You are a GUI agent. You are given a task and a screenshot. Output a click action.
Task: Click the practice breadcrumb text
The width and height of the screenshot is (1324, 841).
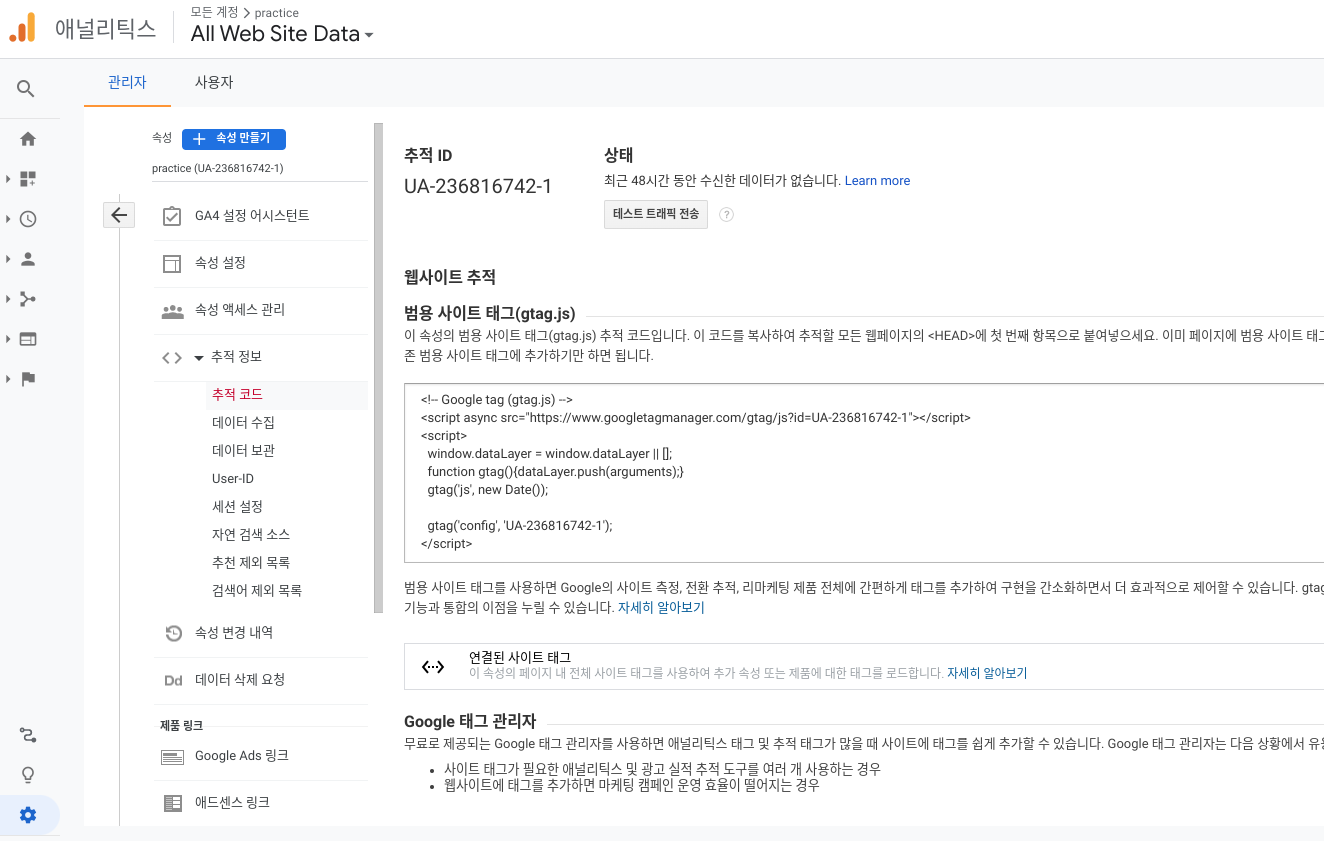point(277,13)
